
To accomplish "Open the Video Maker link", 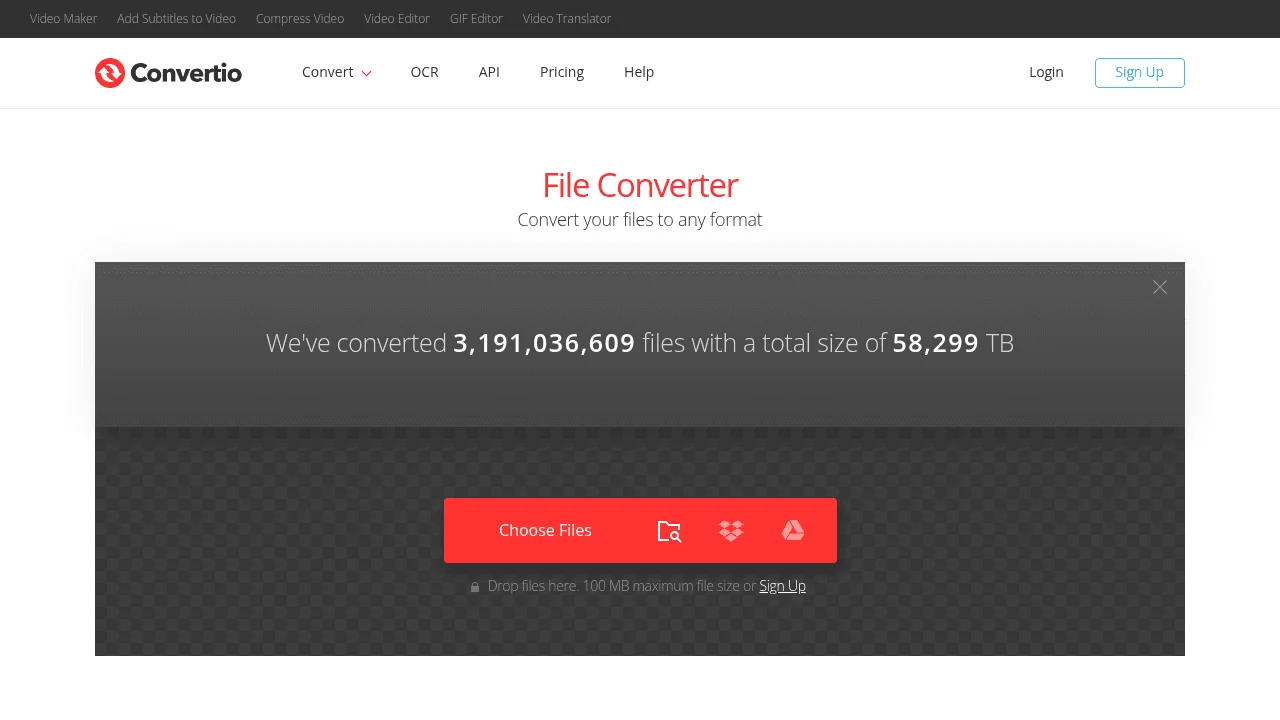I will (x=64, y=19).
